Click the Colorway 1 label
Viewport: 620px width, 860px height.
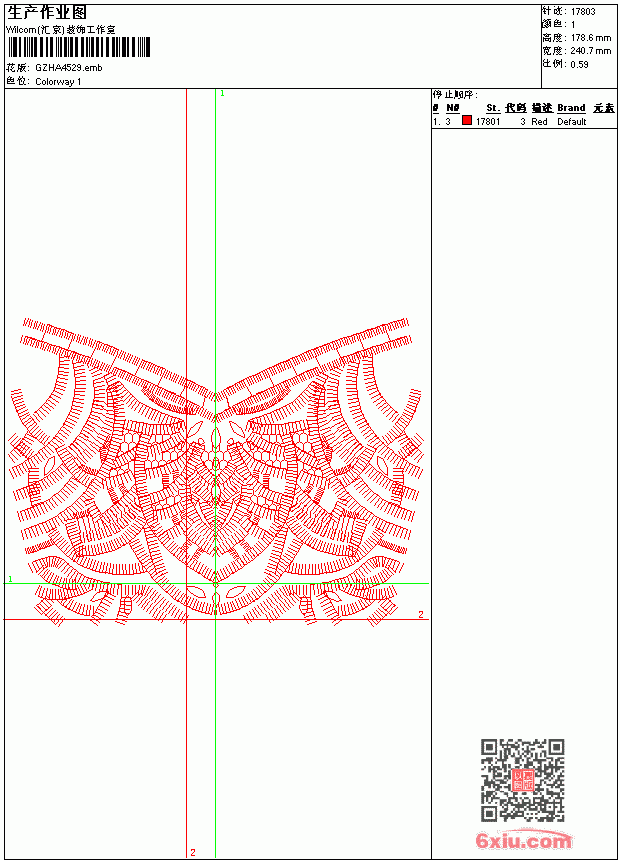[x=58, y=82]
